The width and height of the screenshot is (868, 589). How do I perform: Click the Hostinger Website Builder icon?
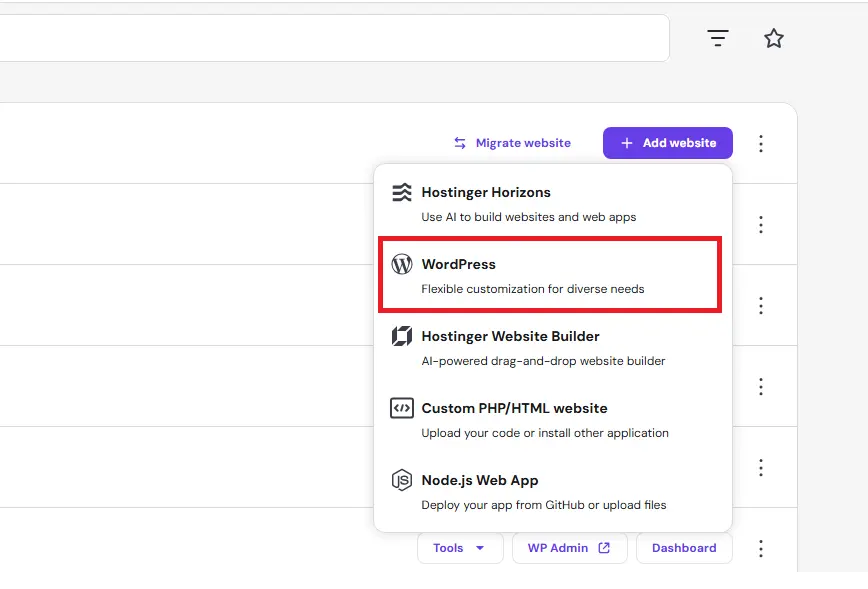[403, 336]
